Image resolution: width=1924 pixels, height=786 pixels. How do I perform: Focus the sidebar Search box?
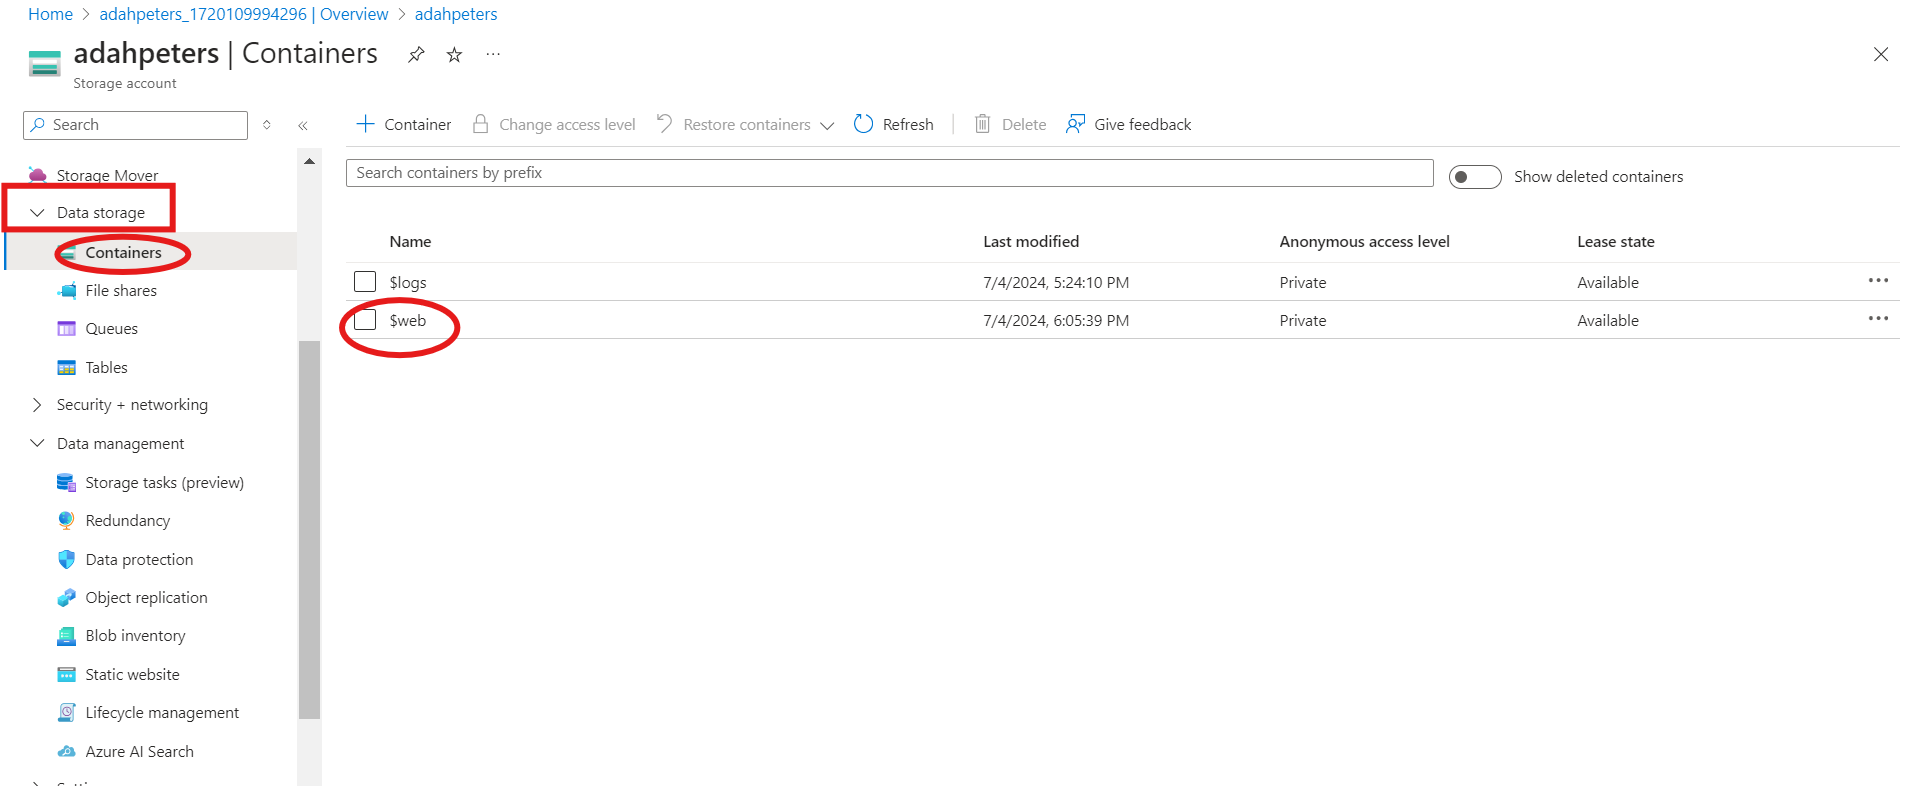tap(135, 125)
